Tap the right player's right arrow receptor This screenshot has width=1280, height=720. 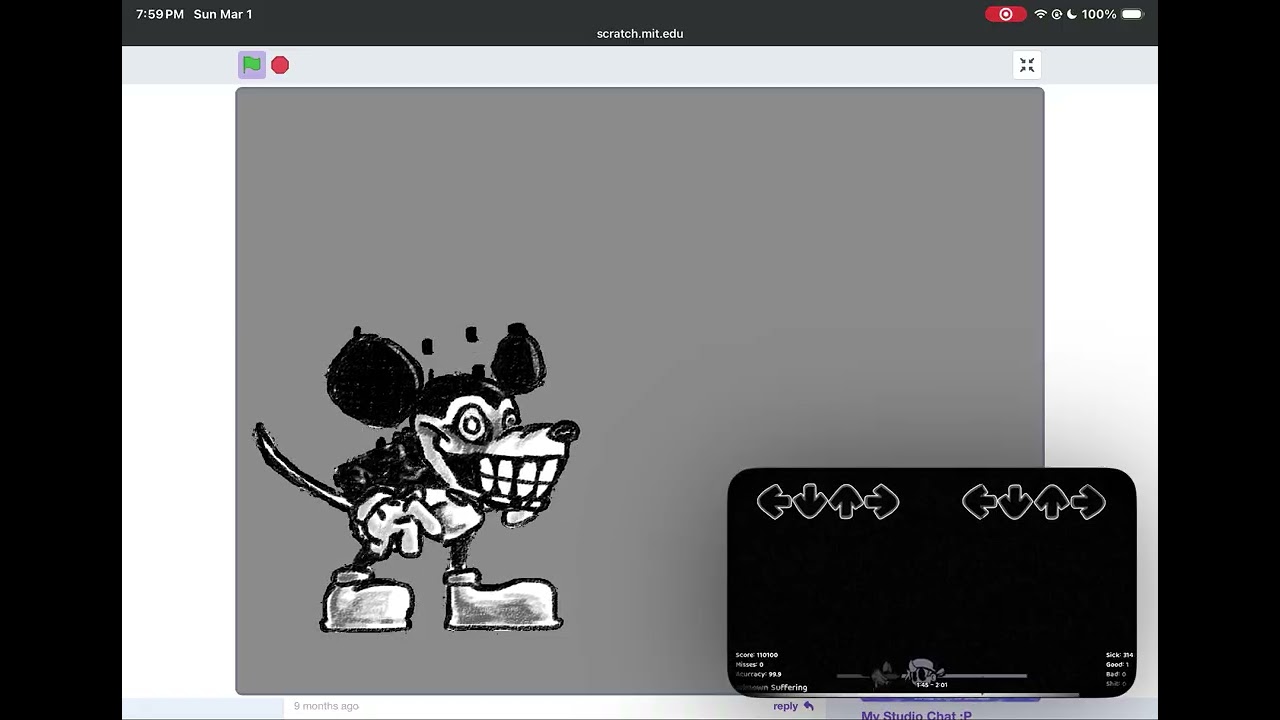1088,501
